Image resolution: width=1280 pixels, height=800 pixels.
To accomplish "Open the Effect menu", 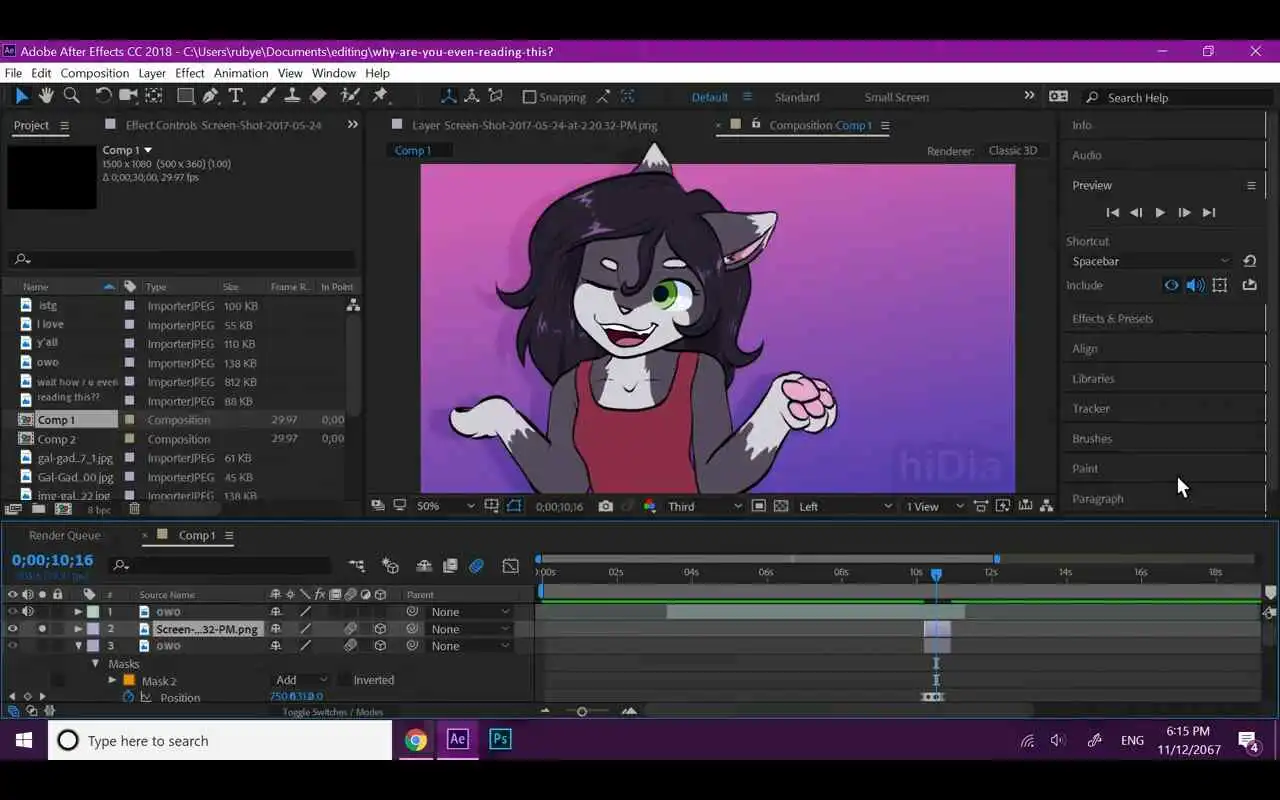I will [x=190, y=73].
